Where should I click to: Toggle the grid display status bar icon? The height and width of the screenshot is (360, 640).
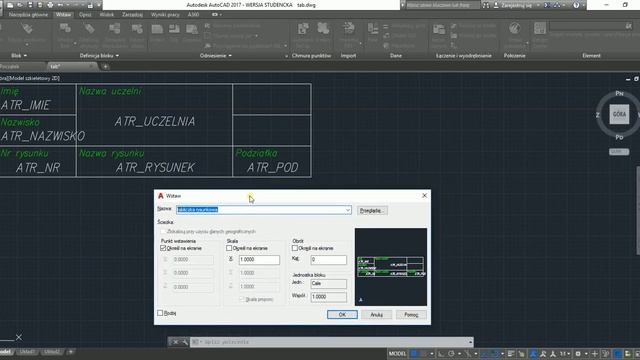click(x=414, y=353)
